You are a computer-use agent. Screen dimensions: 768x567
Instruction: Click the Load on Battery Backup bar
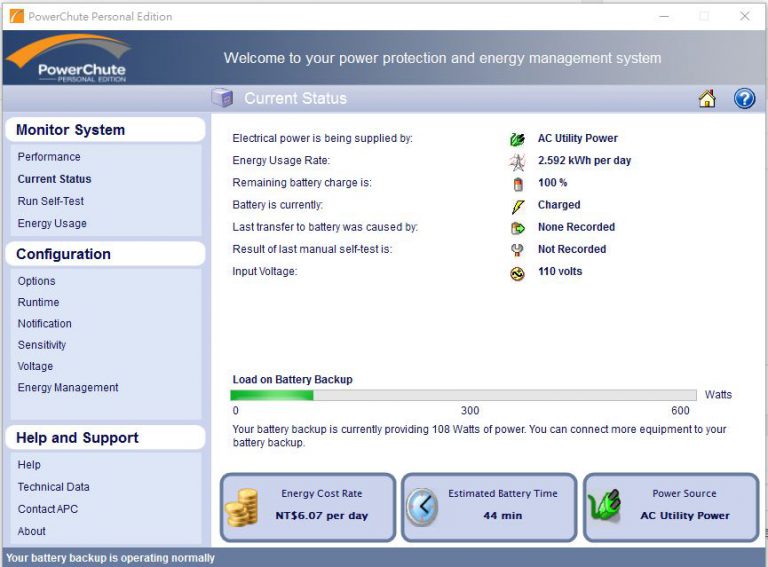coord(463,395)
